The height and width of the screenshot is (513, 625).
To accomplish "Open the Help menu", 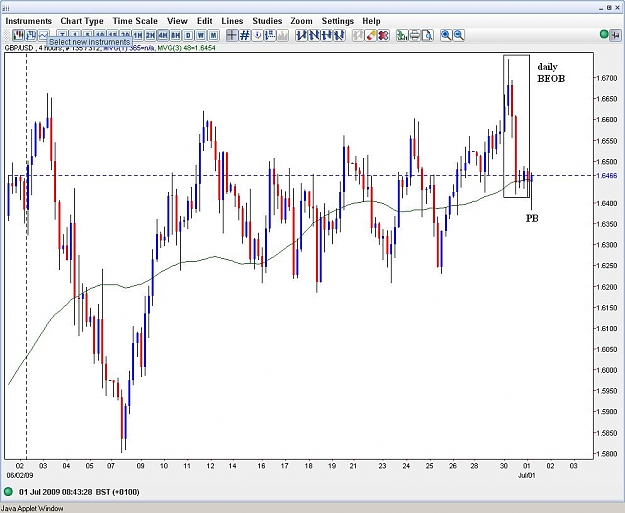I will coord(371,21).
